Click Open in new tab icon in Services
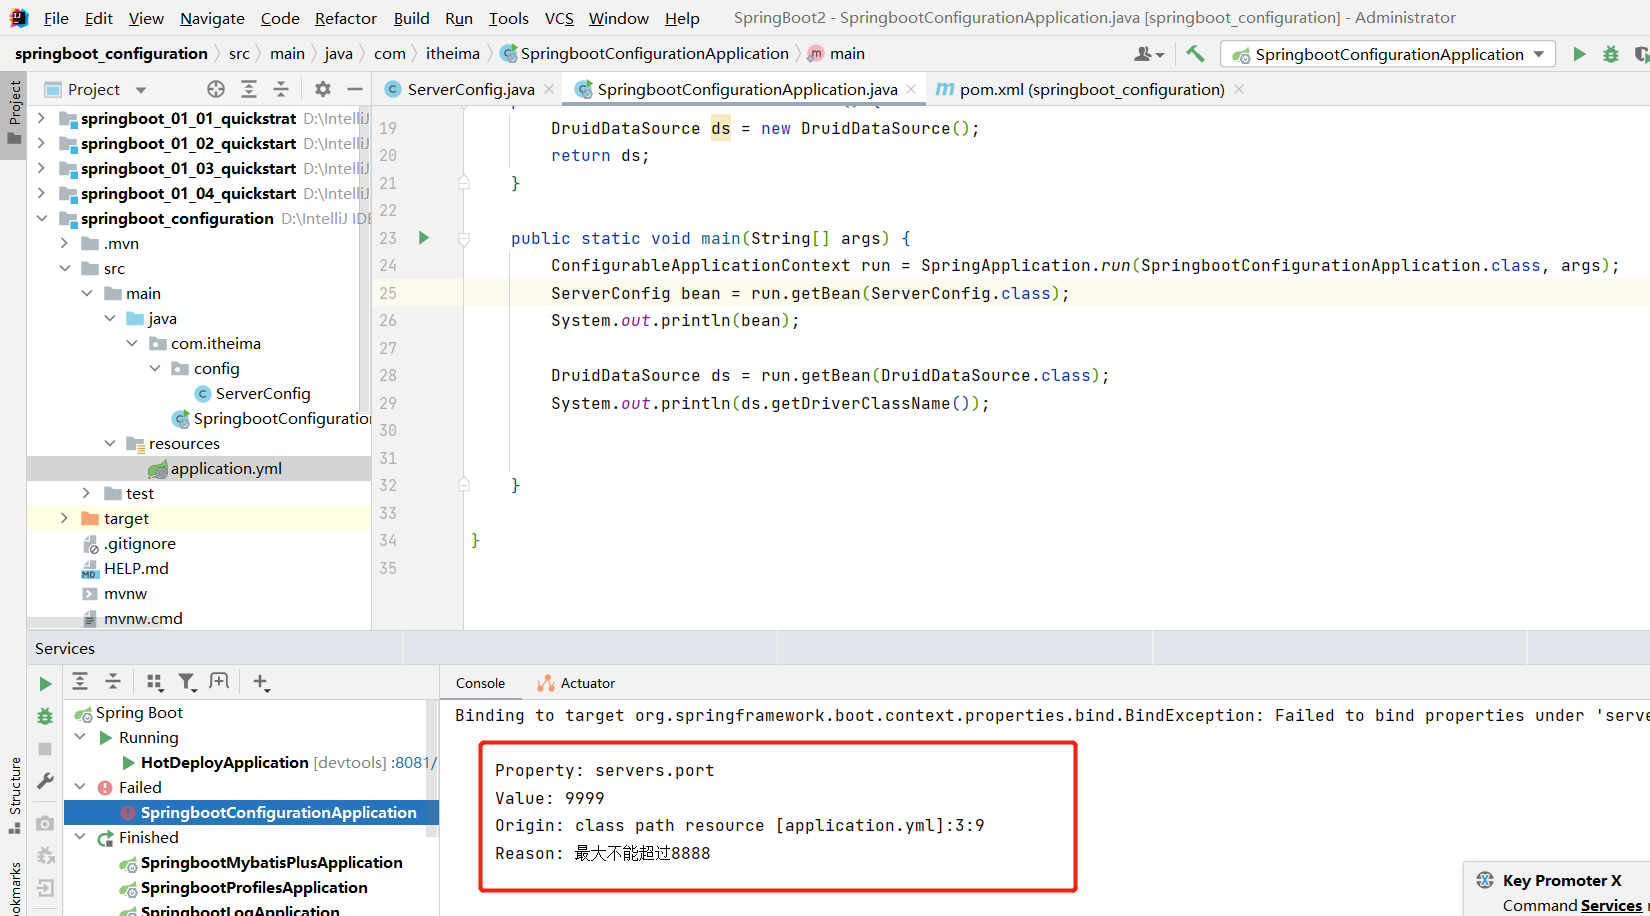Viewport: 1650px width, 916px height. click(x=219, y=682)
